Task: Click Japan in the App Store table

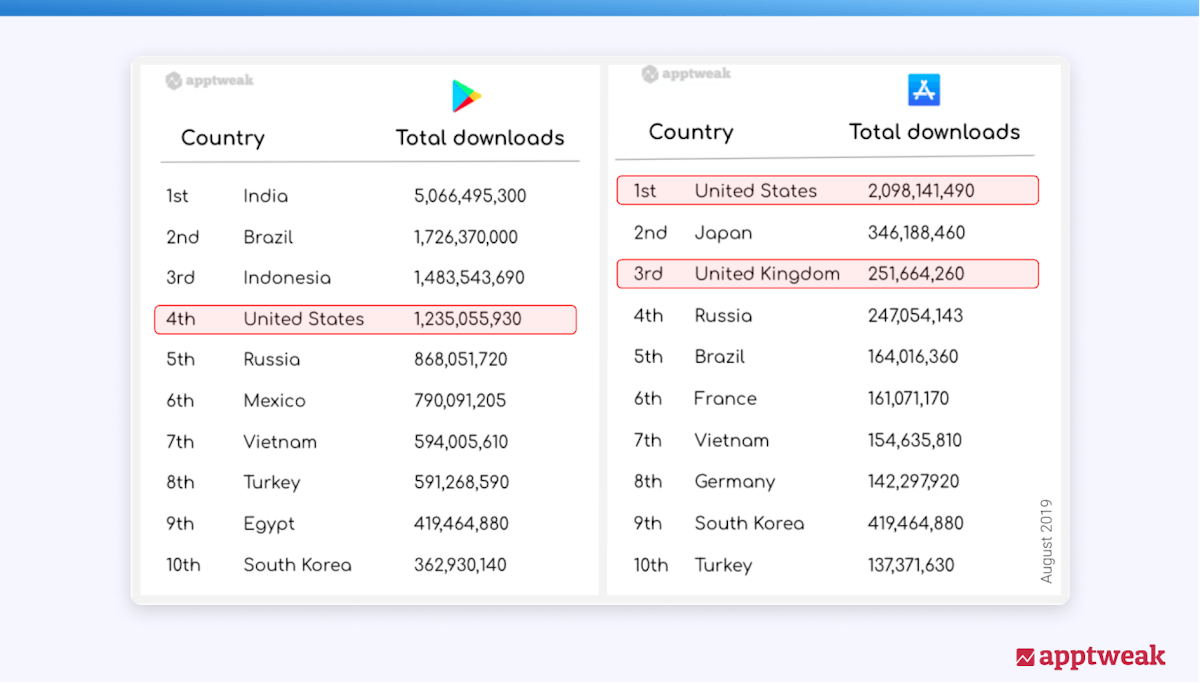Action: click(723, 233)
